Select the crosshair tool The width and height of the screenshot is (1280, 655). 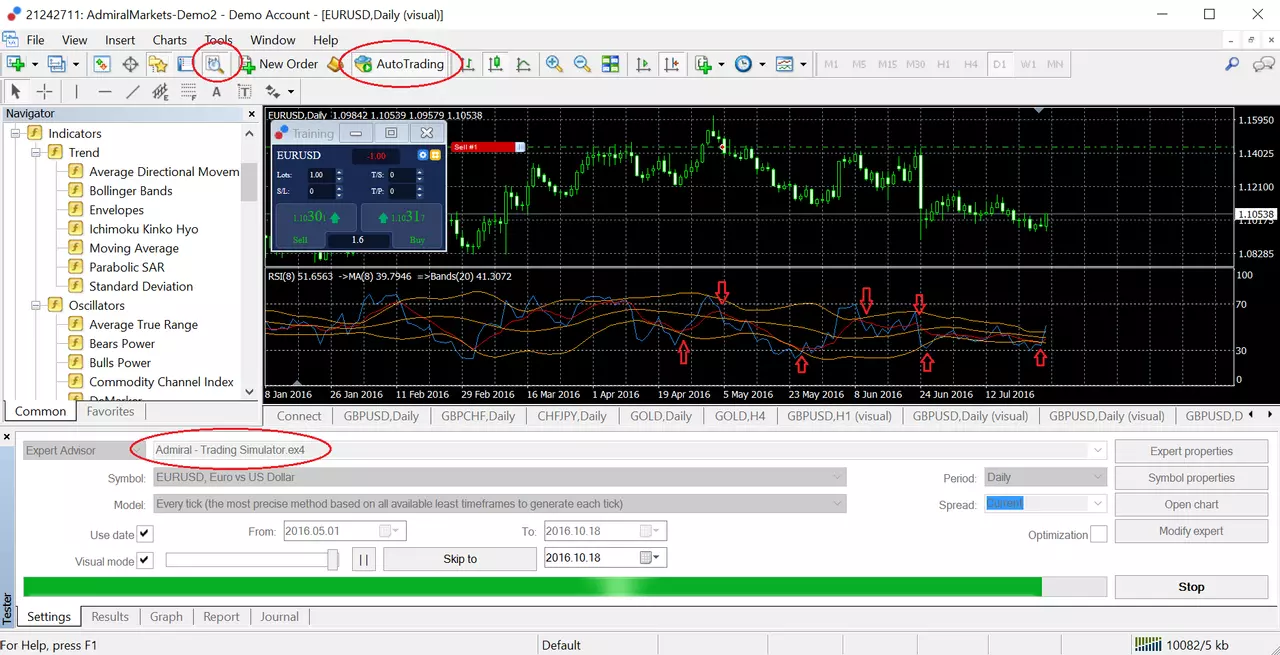tap(44, 91)
